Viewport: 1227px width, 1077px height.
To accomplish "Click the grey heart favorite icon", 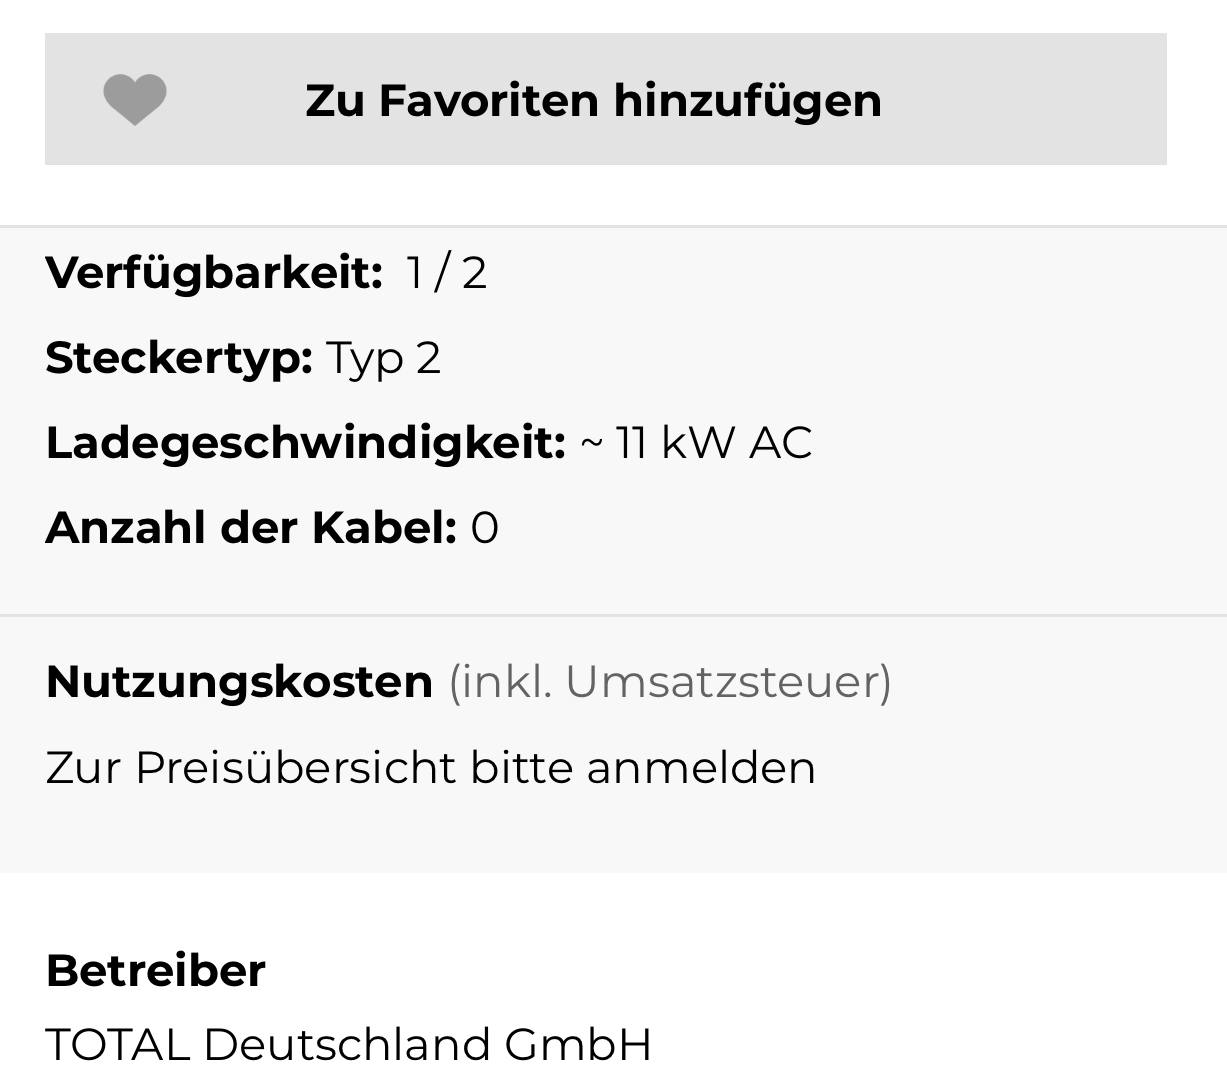I will point(135,100).
